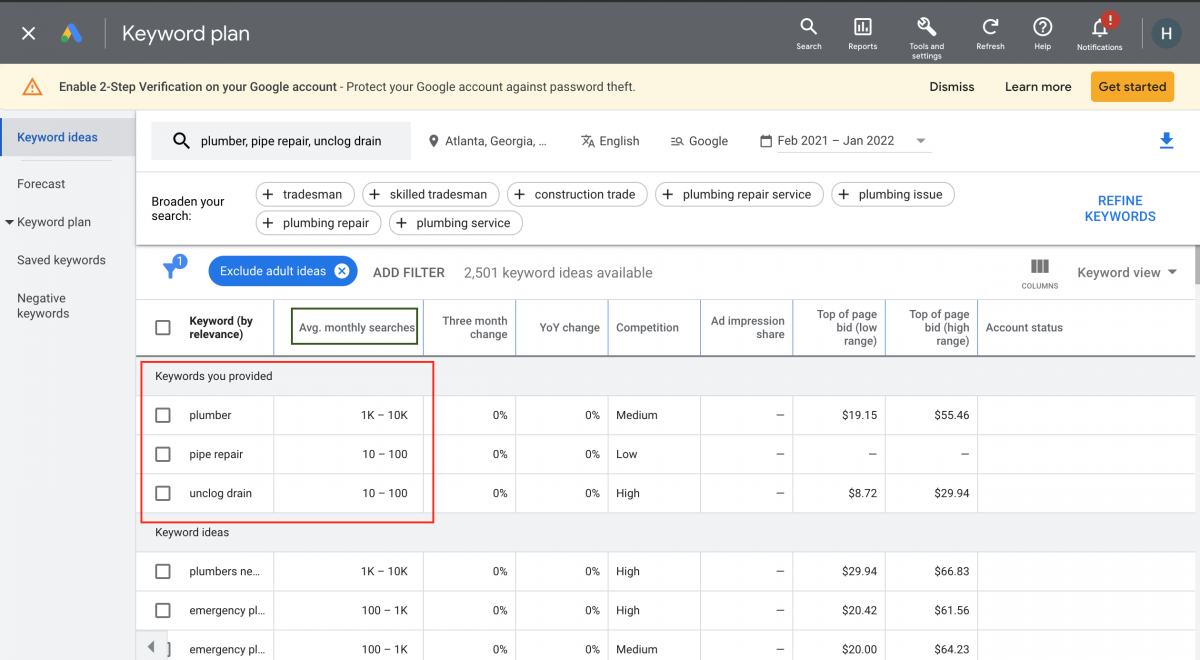
Task: Check the pipe repair keyword row
Action: (163, 454)
